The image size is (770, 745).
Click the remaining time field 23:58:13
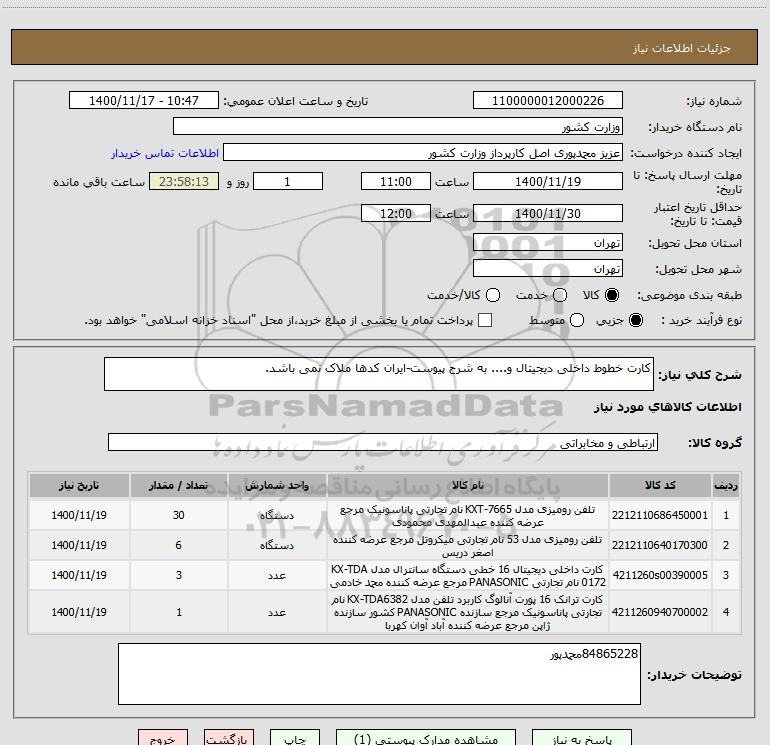click(x=184, y=181)
